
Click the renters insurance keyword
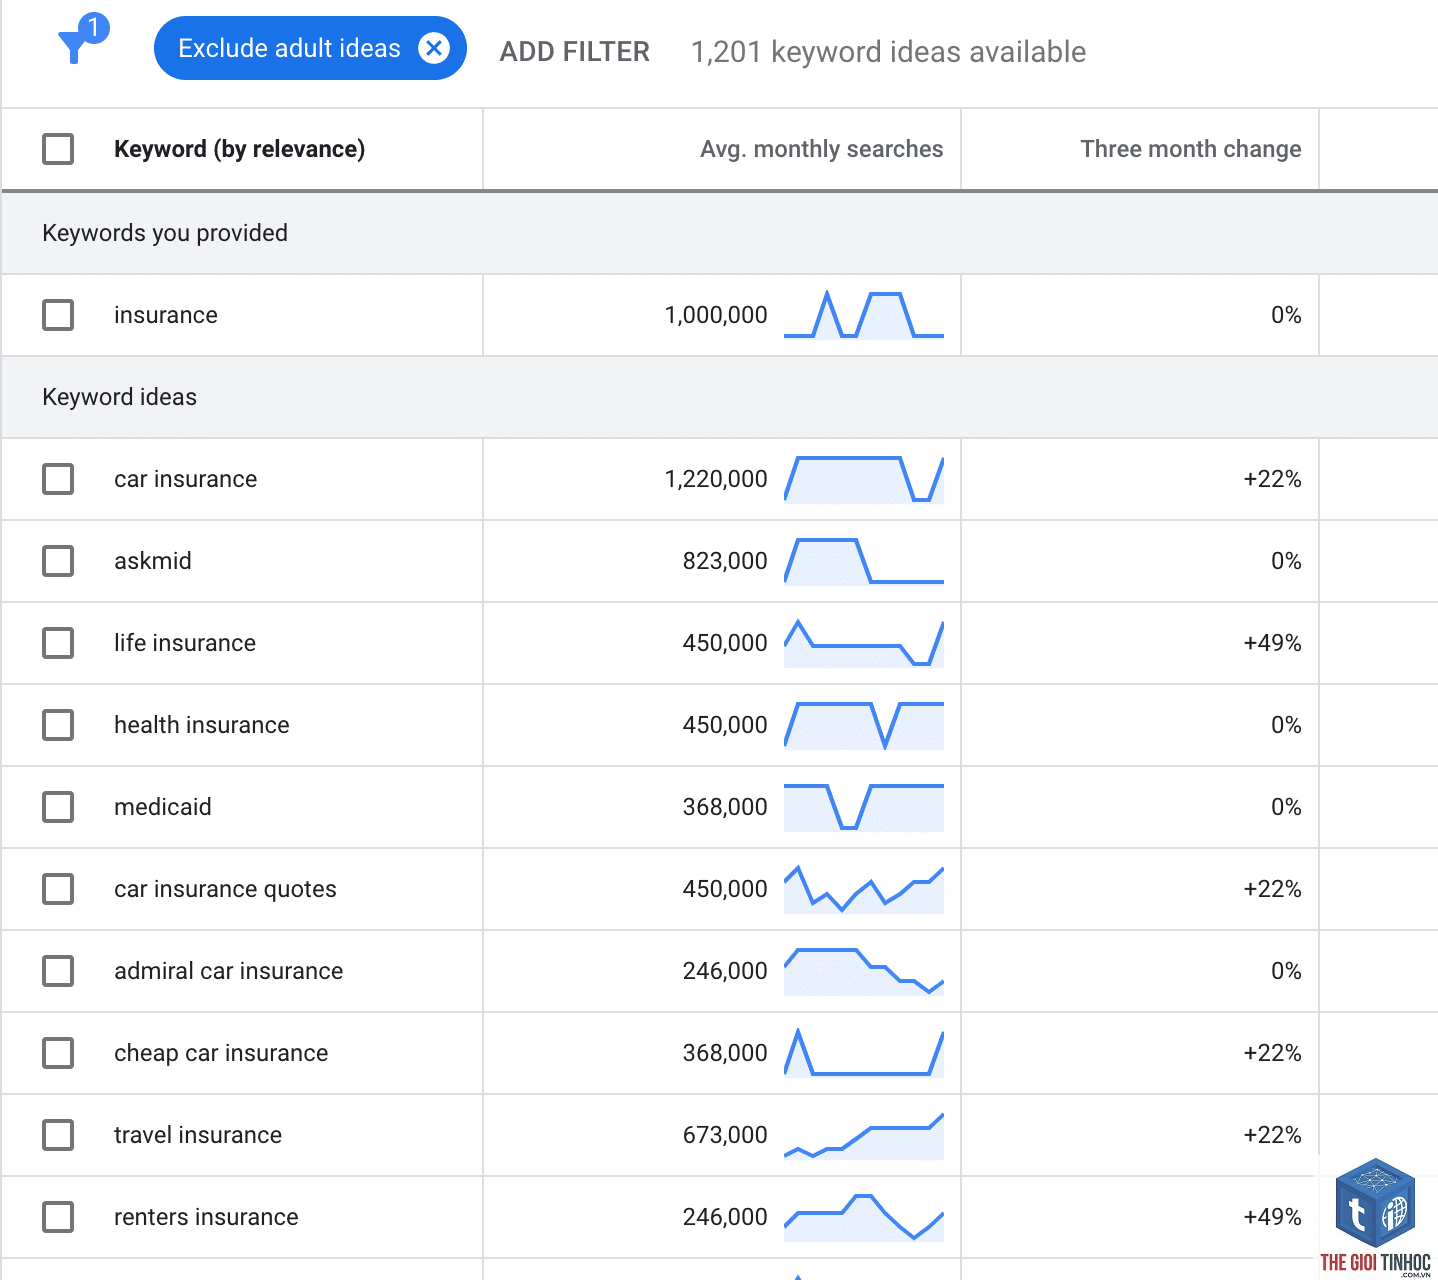[206, 1217]
